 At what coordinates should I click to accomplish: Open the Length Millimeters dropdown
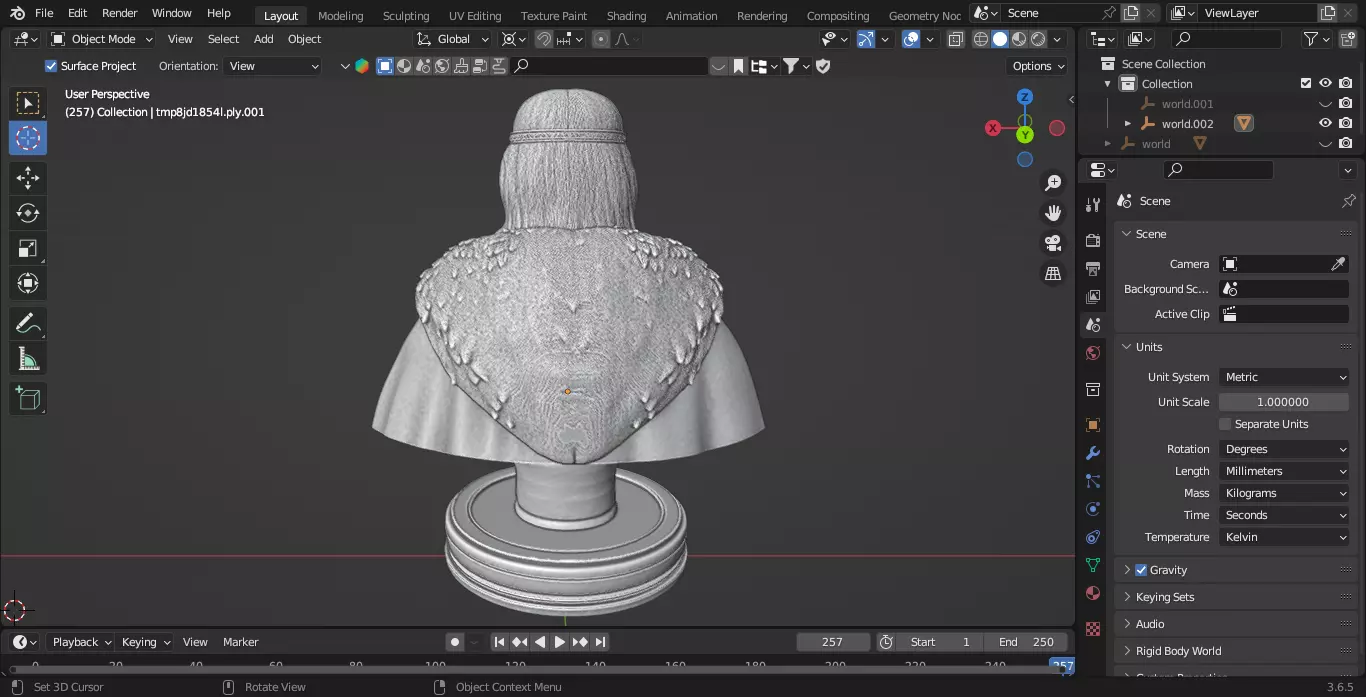[x=1284, y=471]
